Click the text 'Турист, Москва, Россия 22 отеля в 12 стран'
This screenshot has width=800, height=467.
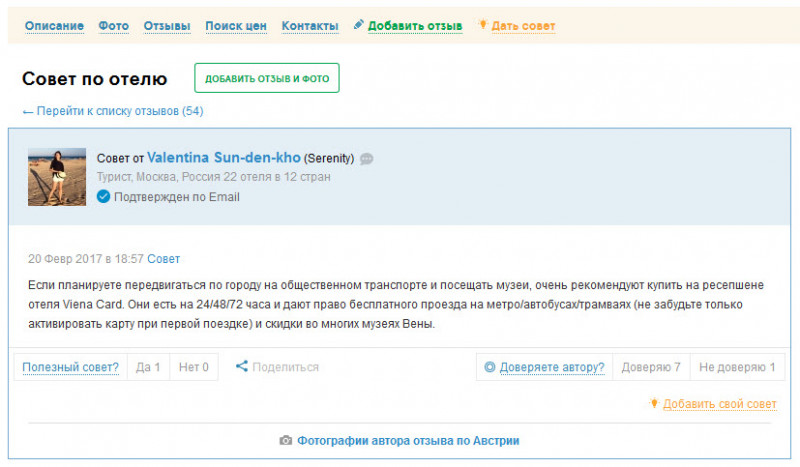[x=214, y=177]
